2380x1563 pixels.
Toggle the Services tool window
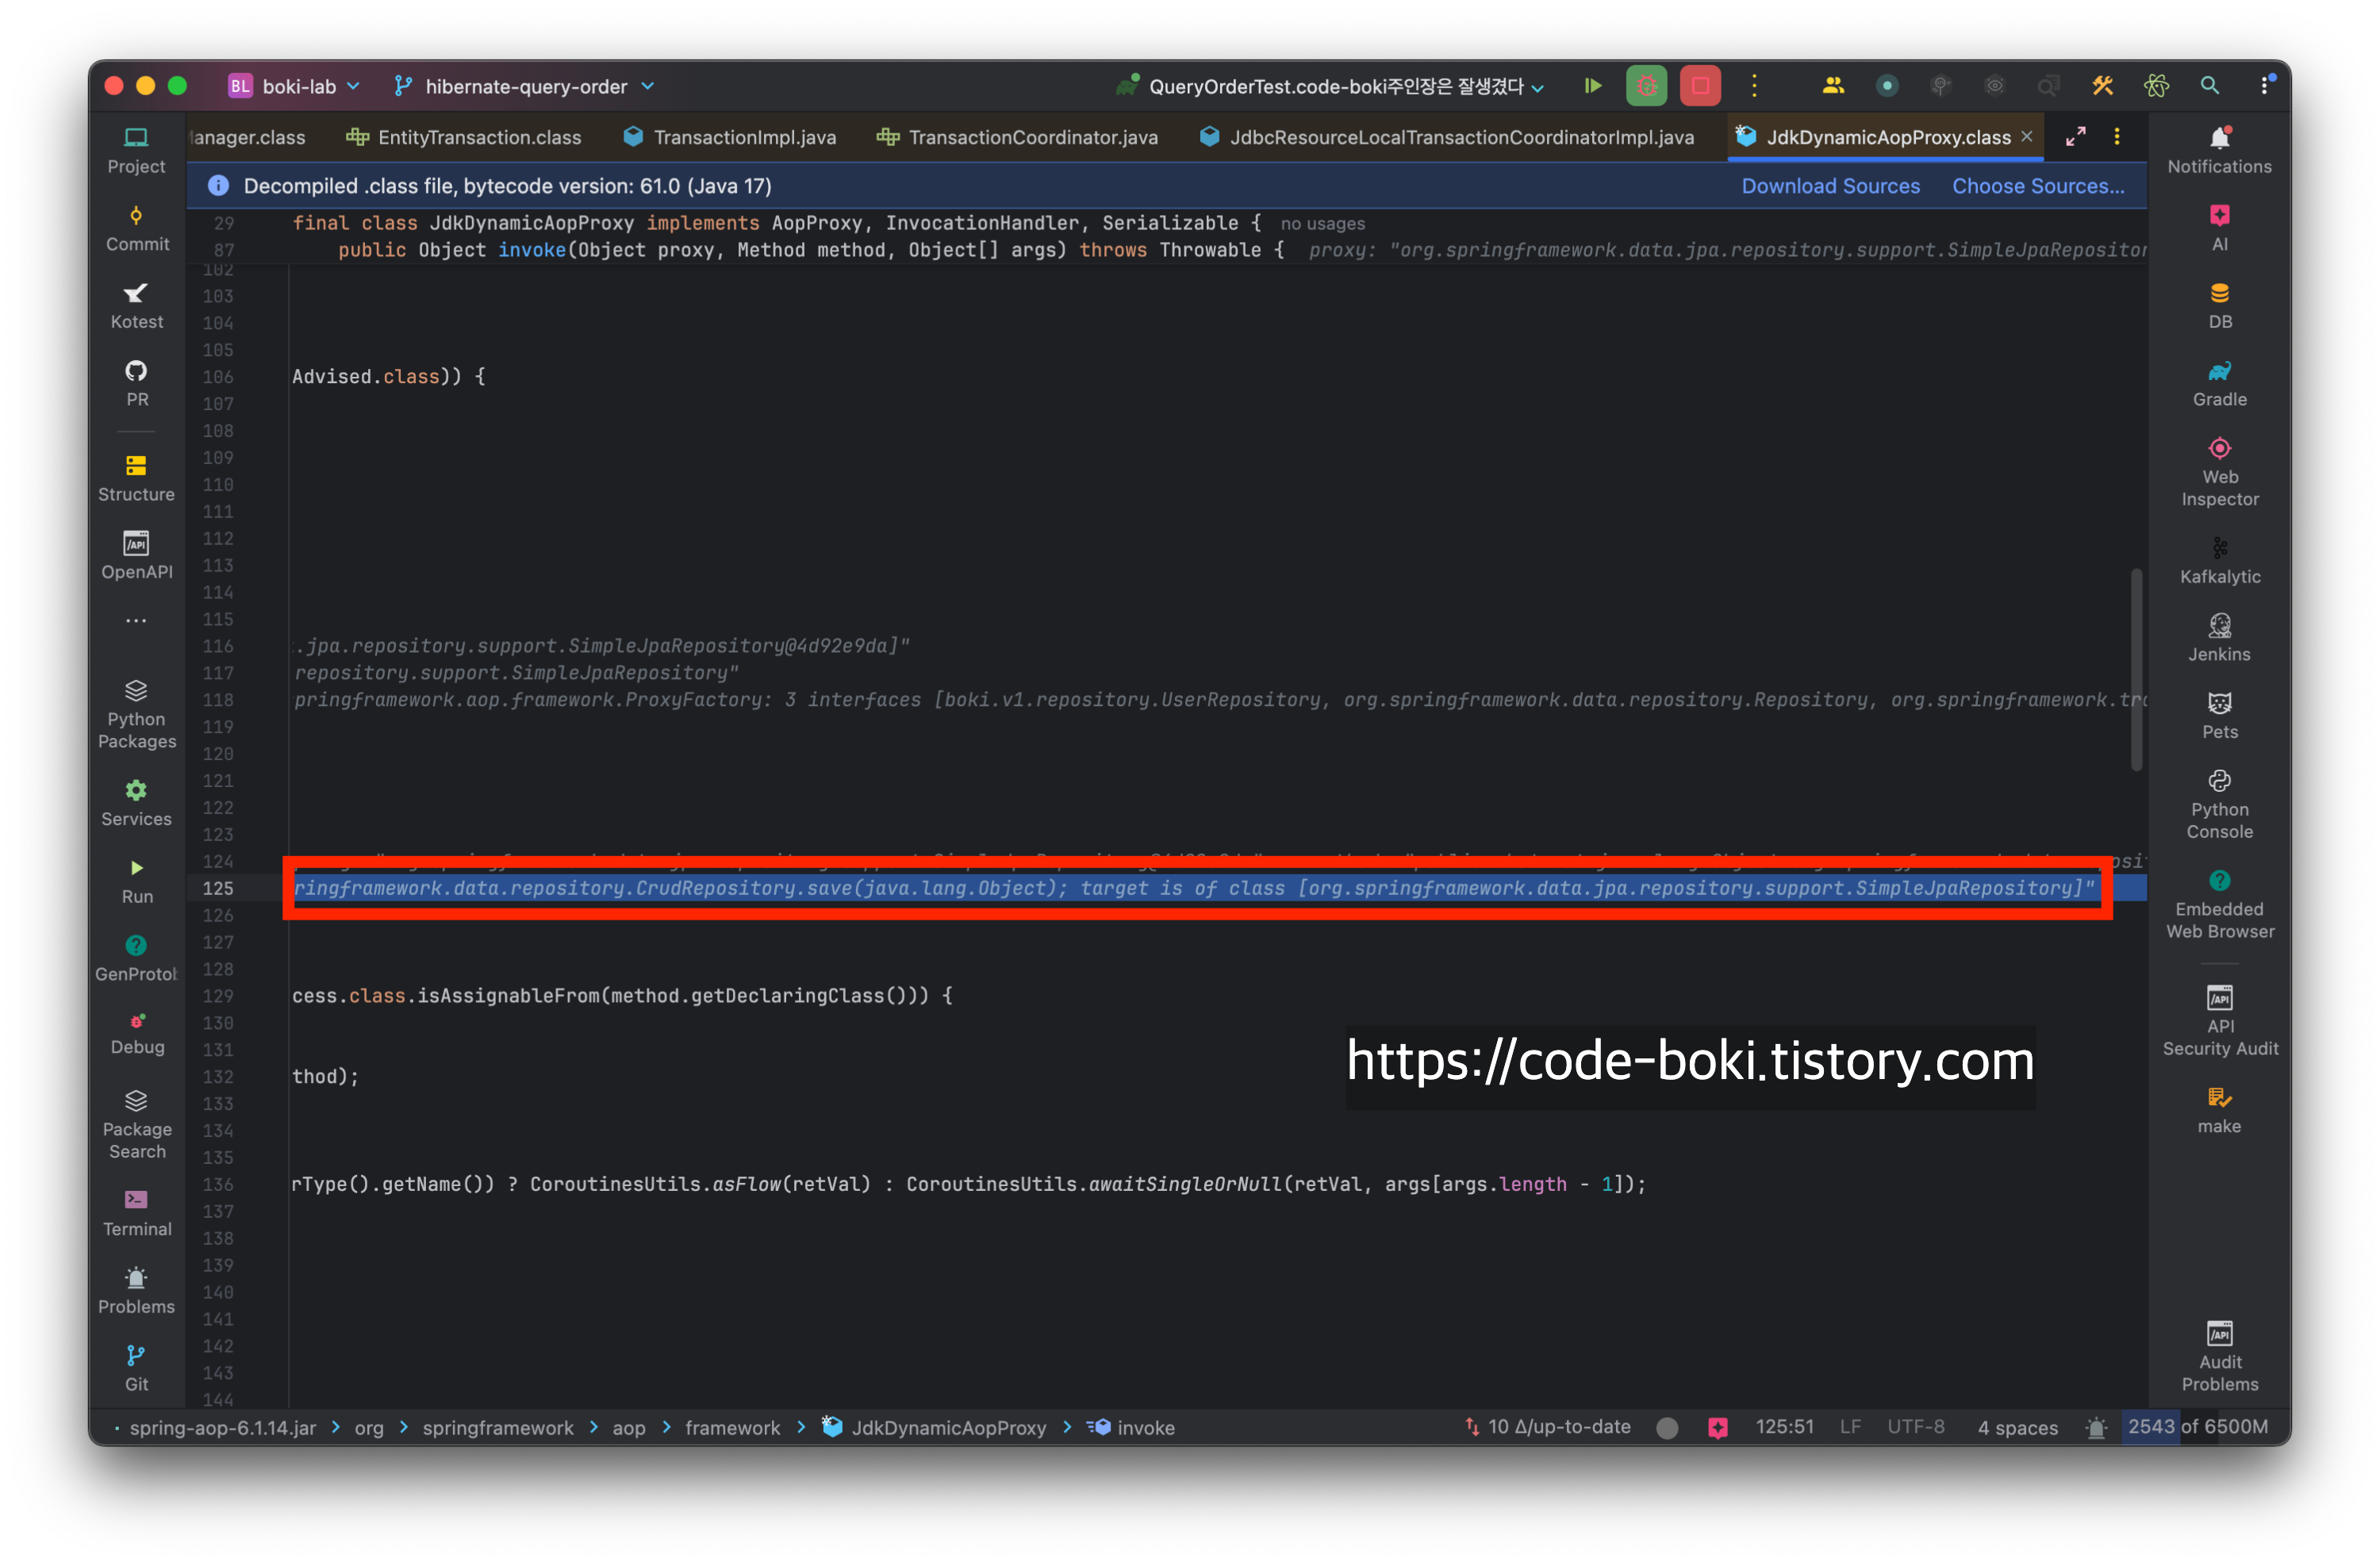[137, 803]
